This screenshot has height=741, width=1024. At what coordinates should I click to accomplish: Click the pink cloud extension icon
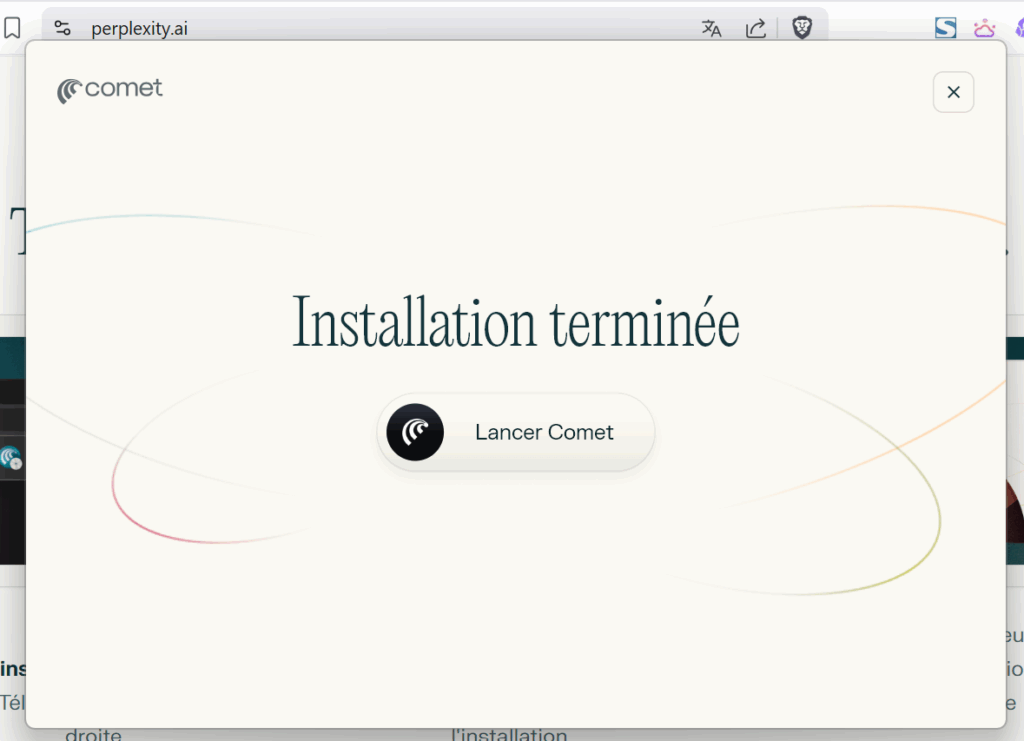click(985, 28)
